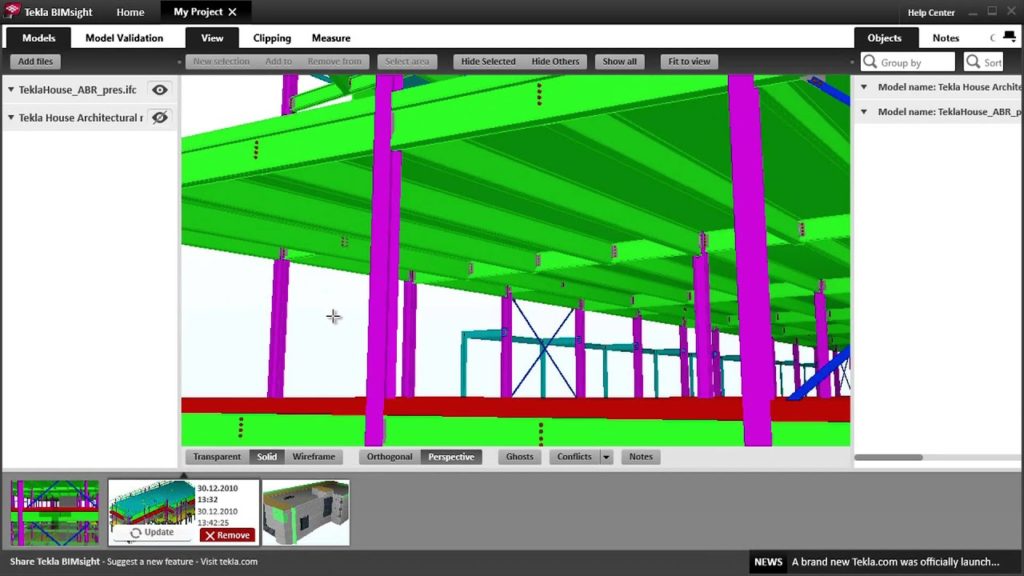Click Hide Others

pos(555,61)
